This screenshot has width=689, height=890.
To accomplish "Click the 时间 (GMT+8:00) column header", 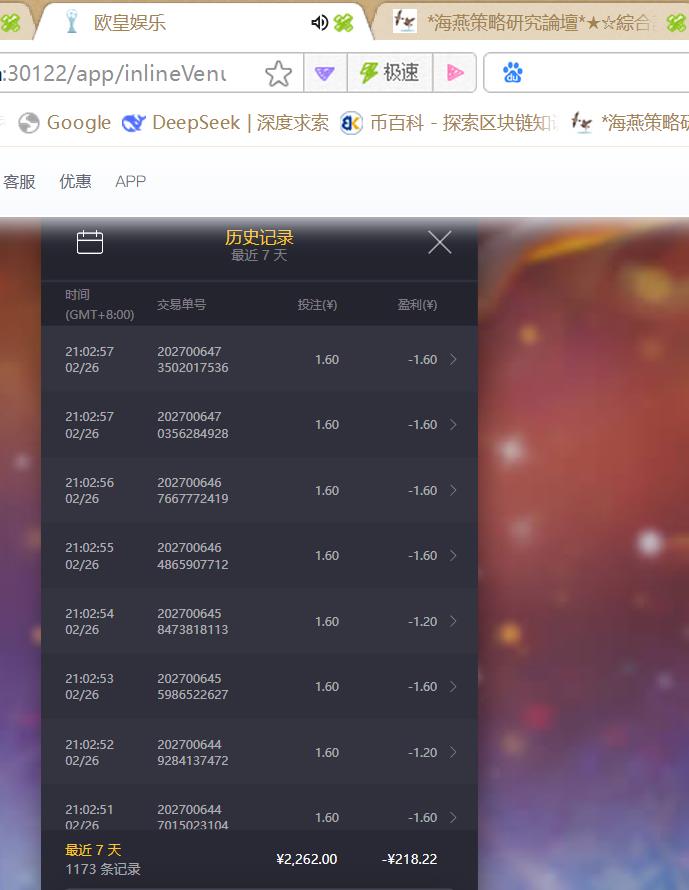I will [x=99, y=304].
